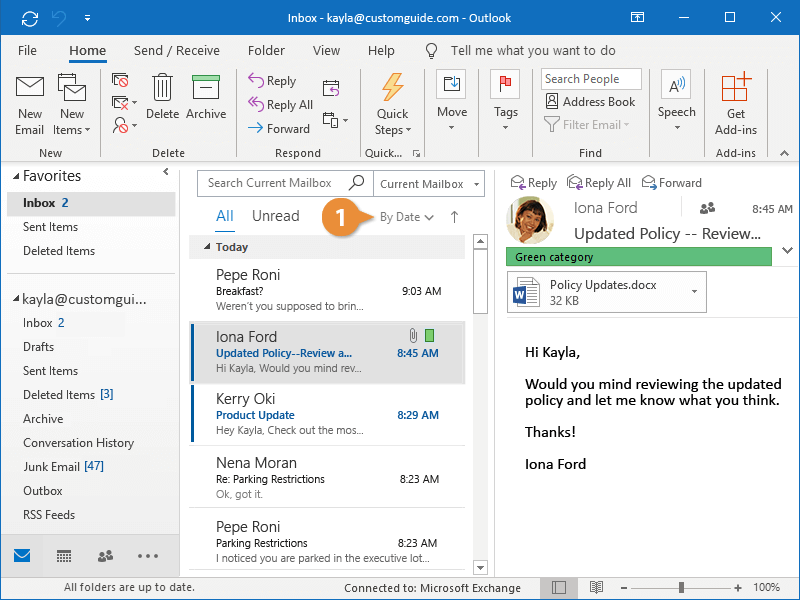Click the Search People field
This screenshot has height=600, width=800.
coord(591,79)
